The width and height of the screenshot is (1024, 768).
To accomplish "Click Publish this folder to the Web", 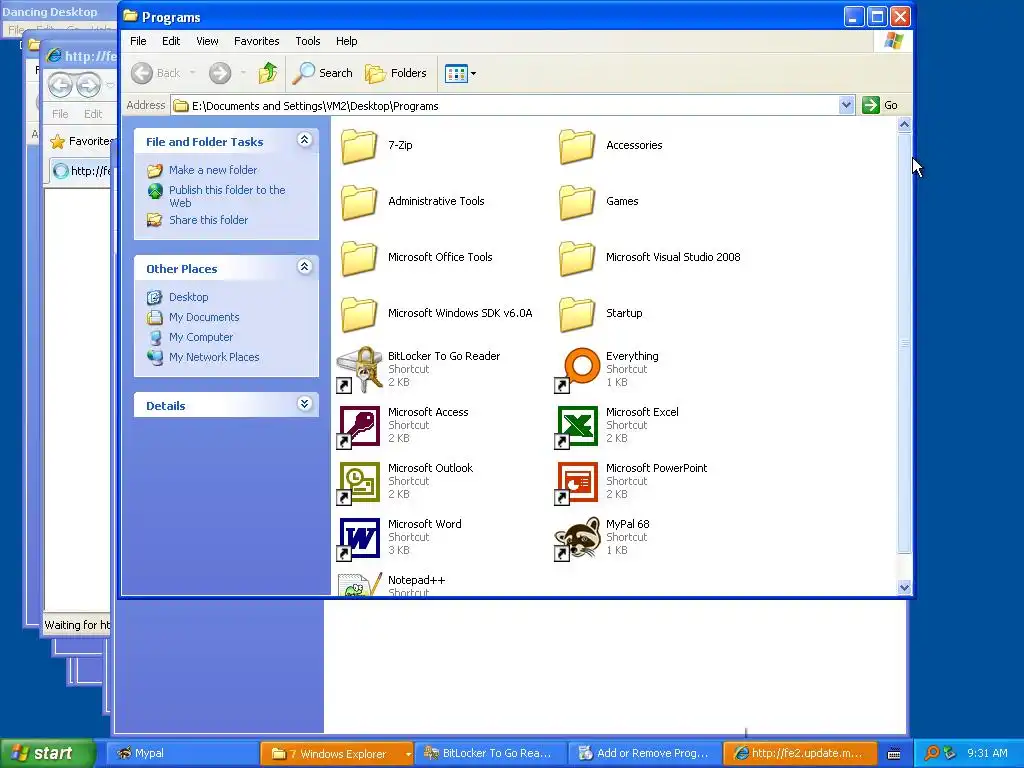I will point(227,197).
